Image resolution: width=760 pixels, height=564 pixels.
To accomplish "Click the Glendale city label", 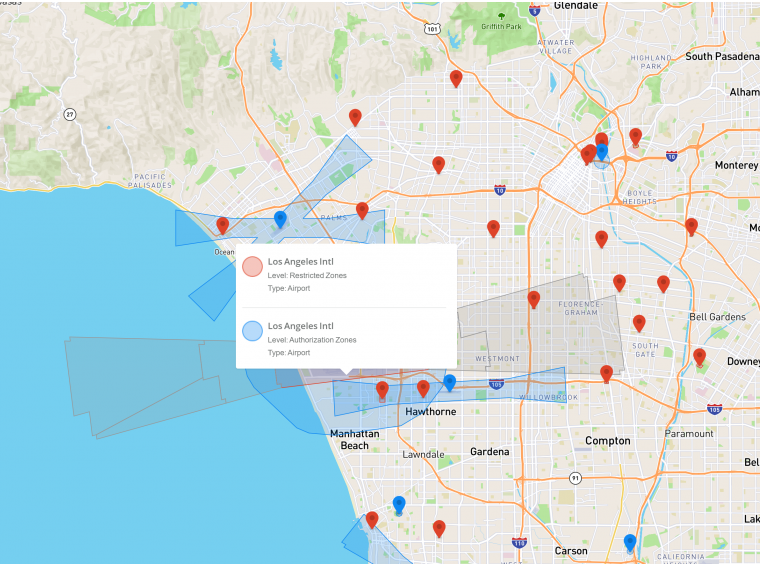I will coord(575,5).
